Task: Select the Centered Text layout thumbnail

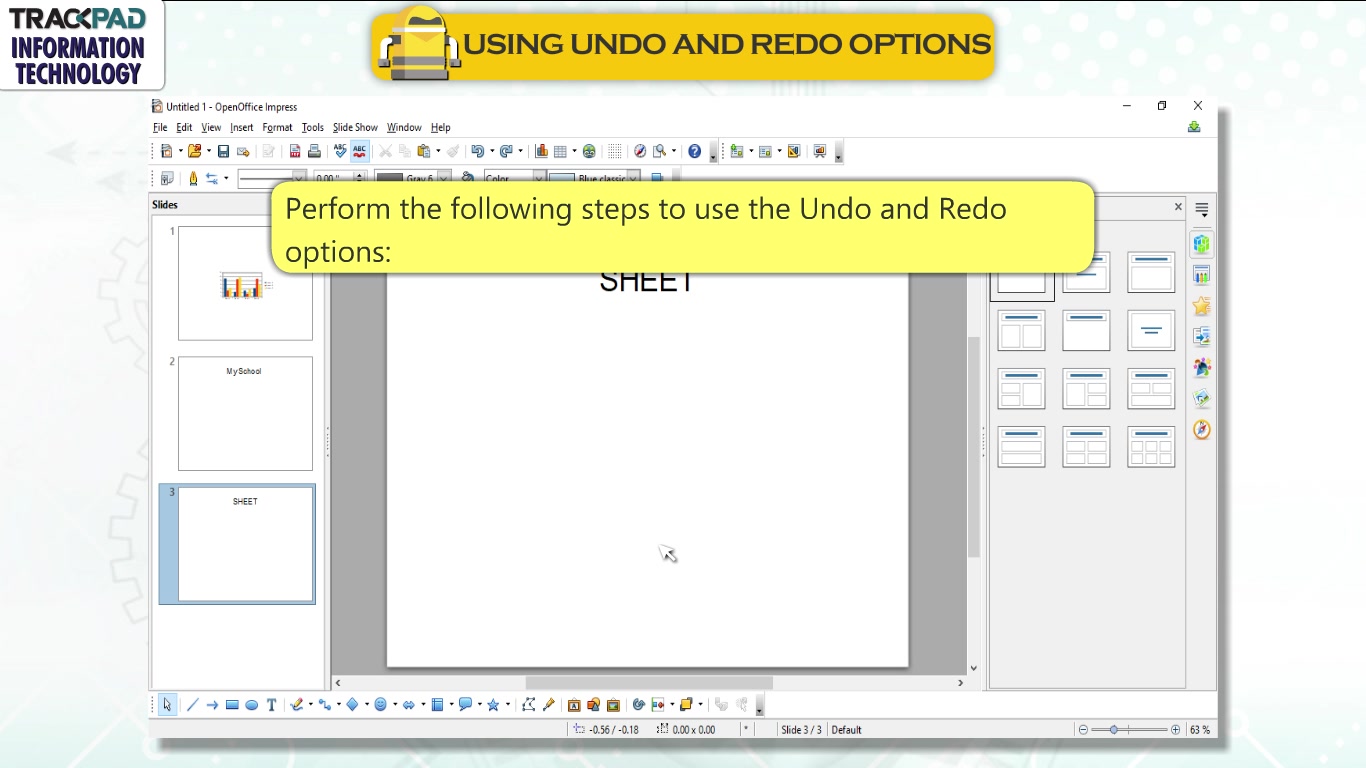Action: [x=1151, y=330]
